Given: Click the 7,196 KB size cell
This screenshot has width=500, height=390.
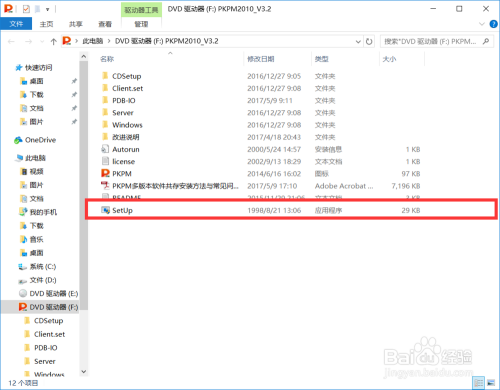Looking at the screenshot, I should (x=406, y=186).
